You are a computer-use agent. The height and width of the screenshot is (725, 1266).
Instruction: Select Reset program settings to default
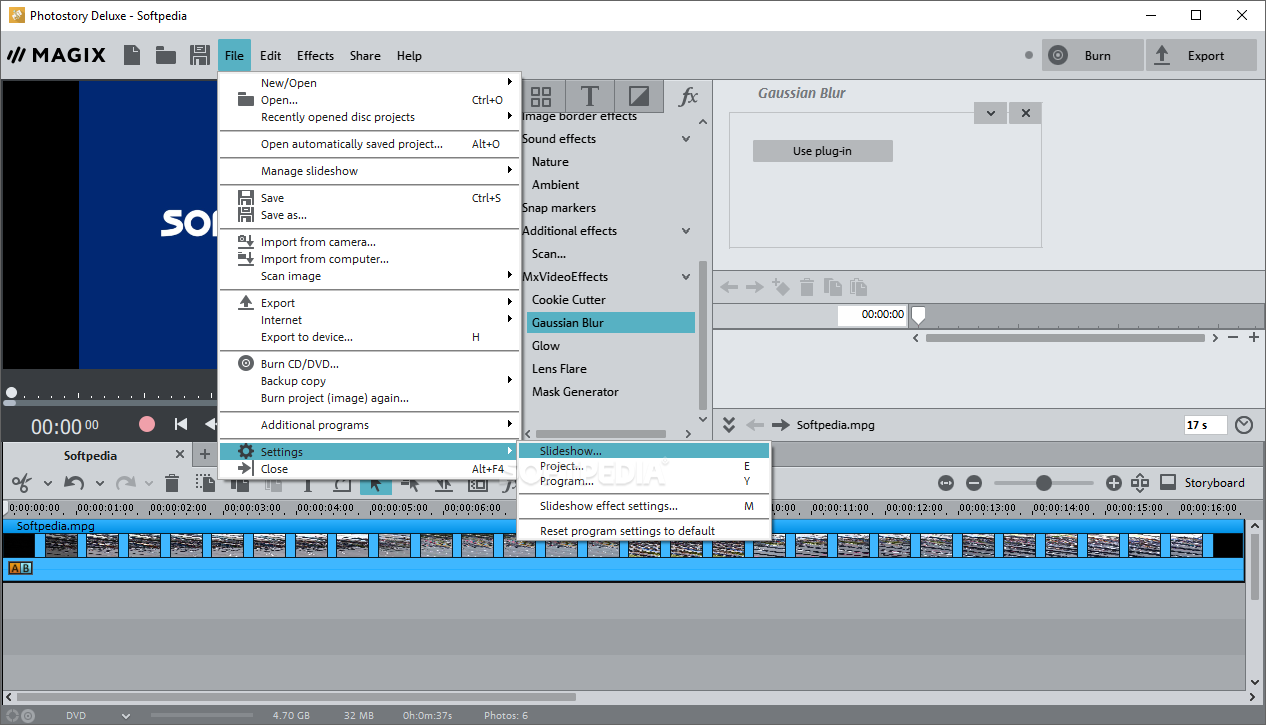click(644, 531)
